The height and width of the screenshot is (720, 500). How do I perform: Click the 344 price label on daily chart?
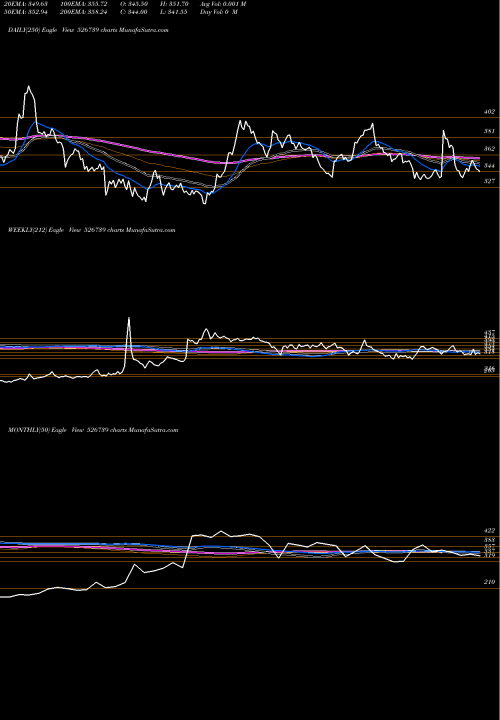[x=489, y=166]
